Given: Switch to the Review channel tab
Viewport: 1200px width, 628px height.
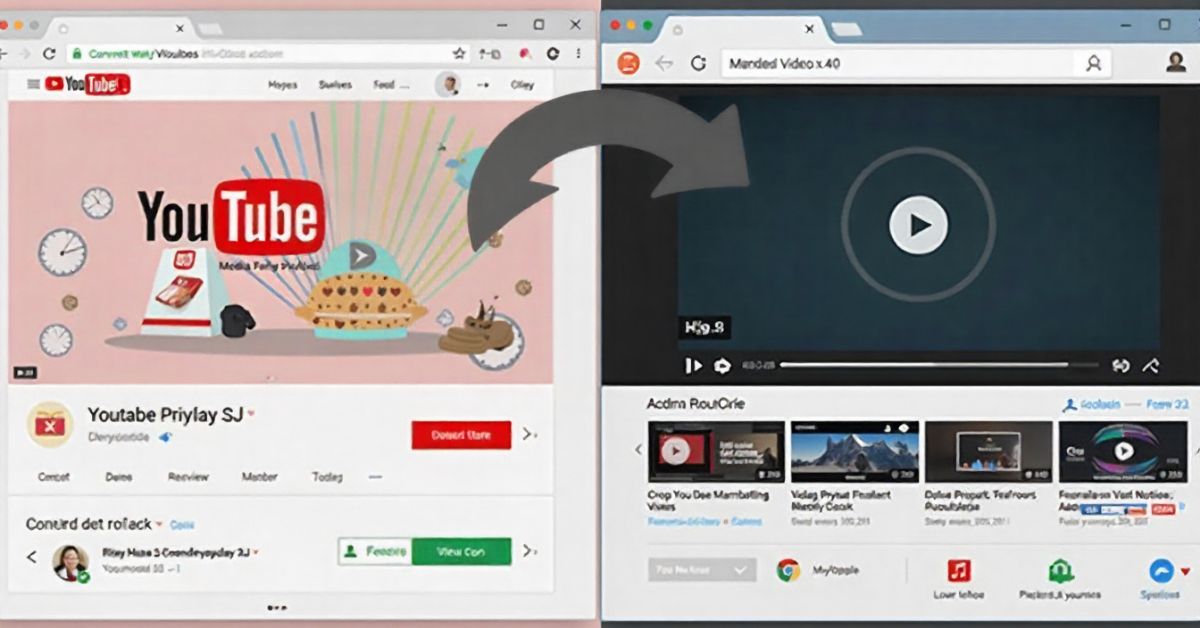Looking at the screenshot, I should [187, 476].
